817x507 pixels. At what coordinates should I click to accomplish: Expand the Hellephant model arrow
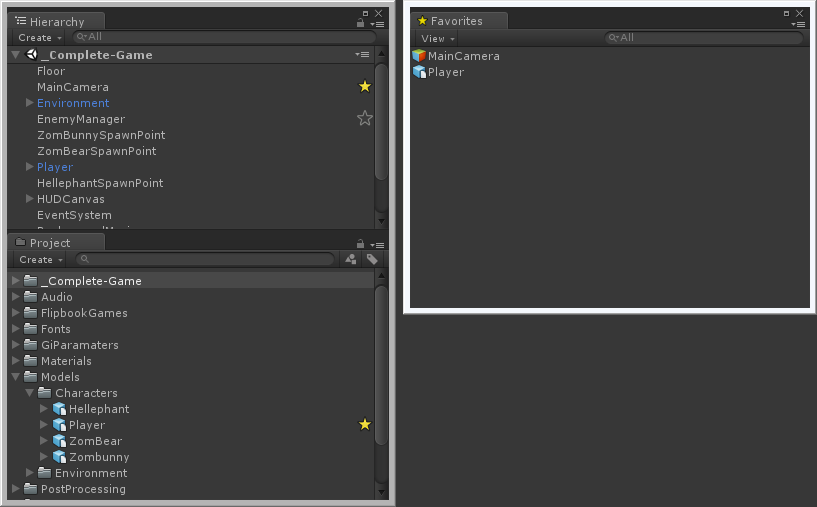(x=44, y=409)
